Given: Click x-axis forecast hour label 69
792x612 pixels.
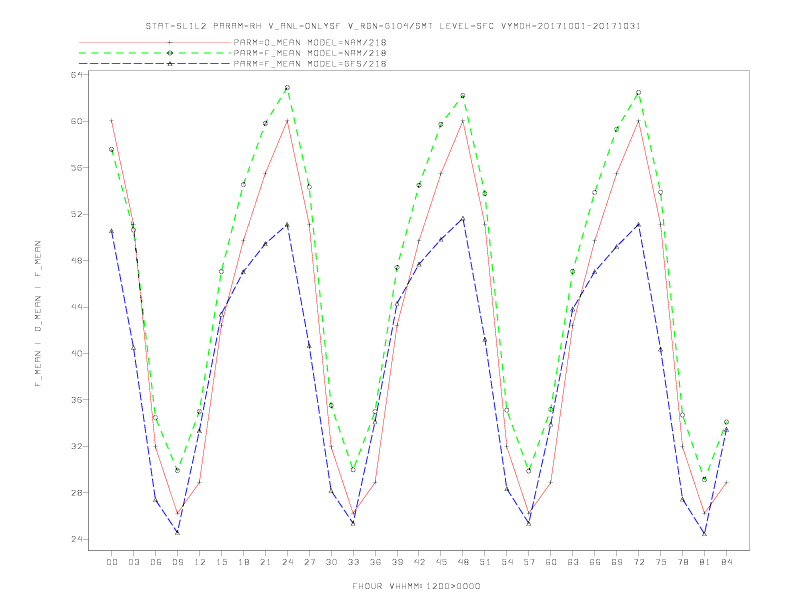Looking at the screenshot, I should click(x=617, y=562).
